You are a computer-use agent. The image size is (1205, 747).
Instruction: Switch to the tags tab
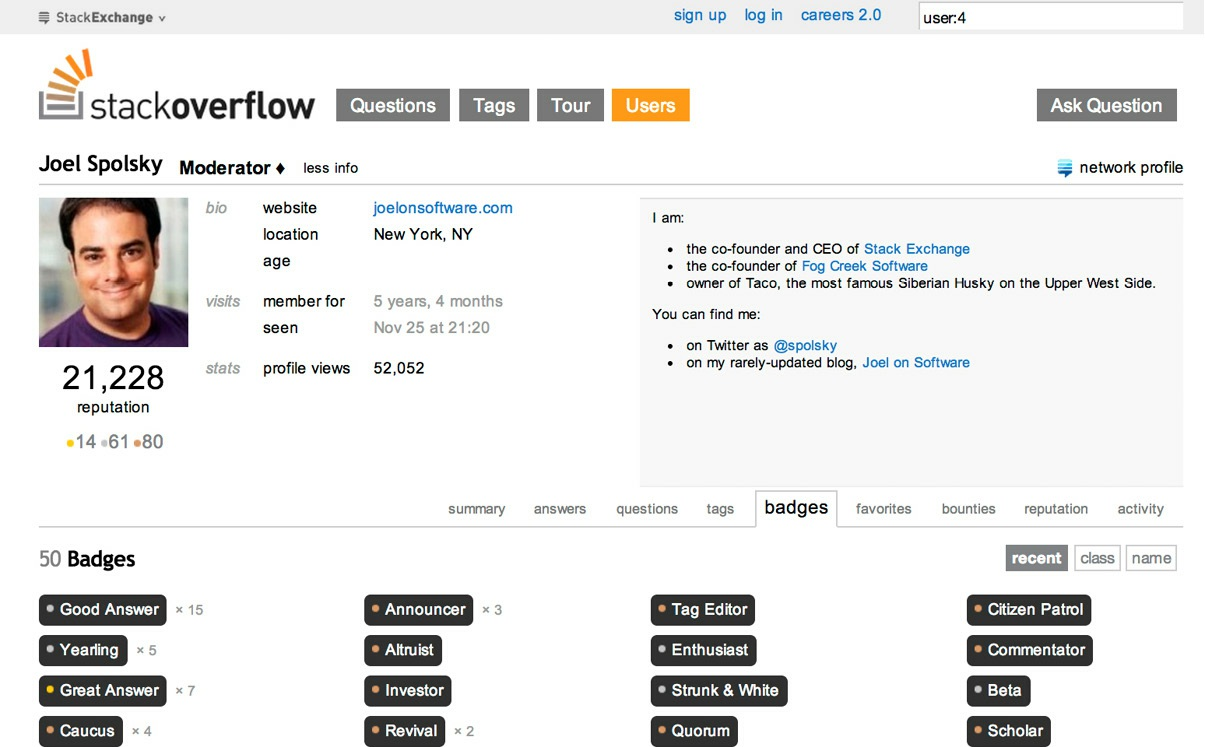click(720, 509)
